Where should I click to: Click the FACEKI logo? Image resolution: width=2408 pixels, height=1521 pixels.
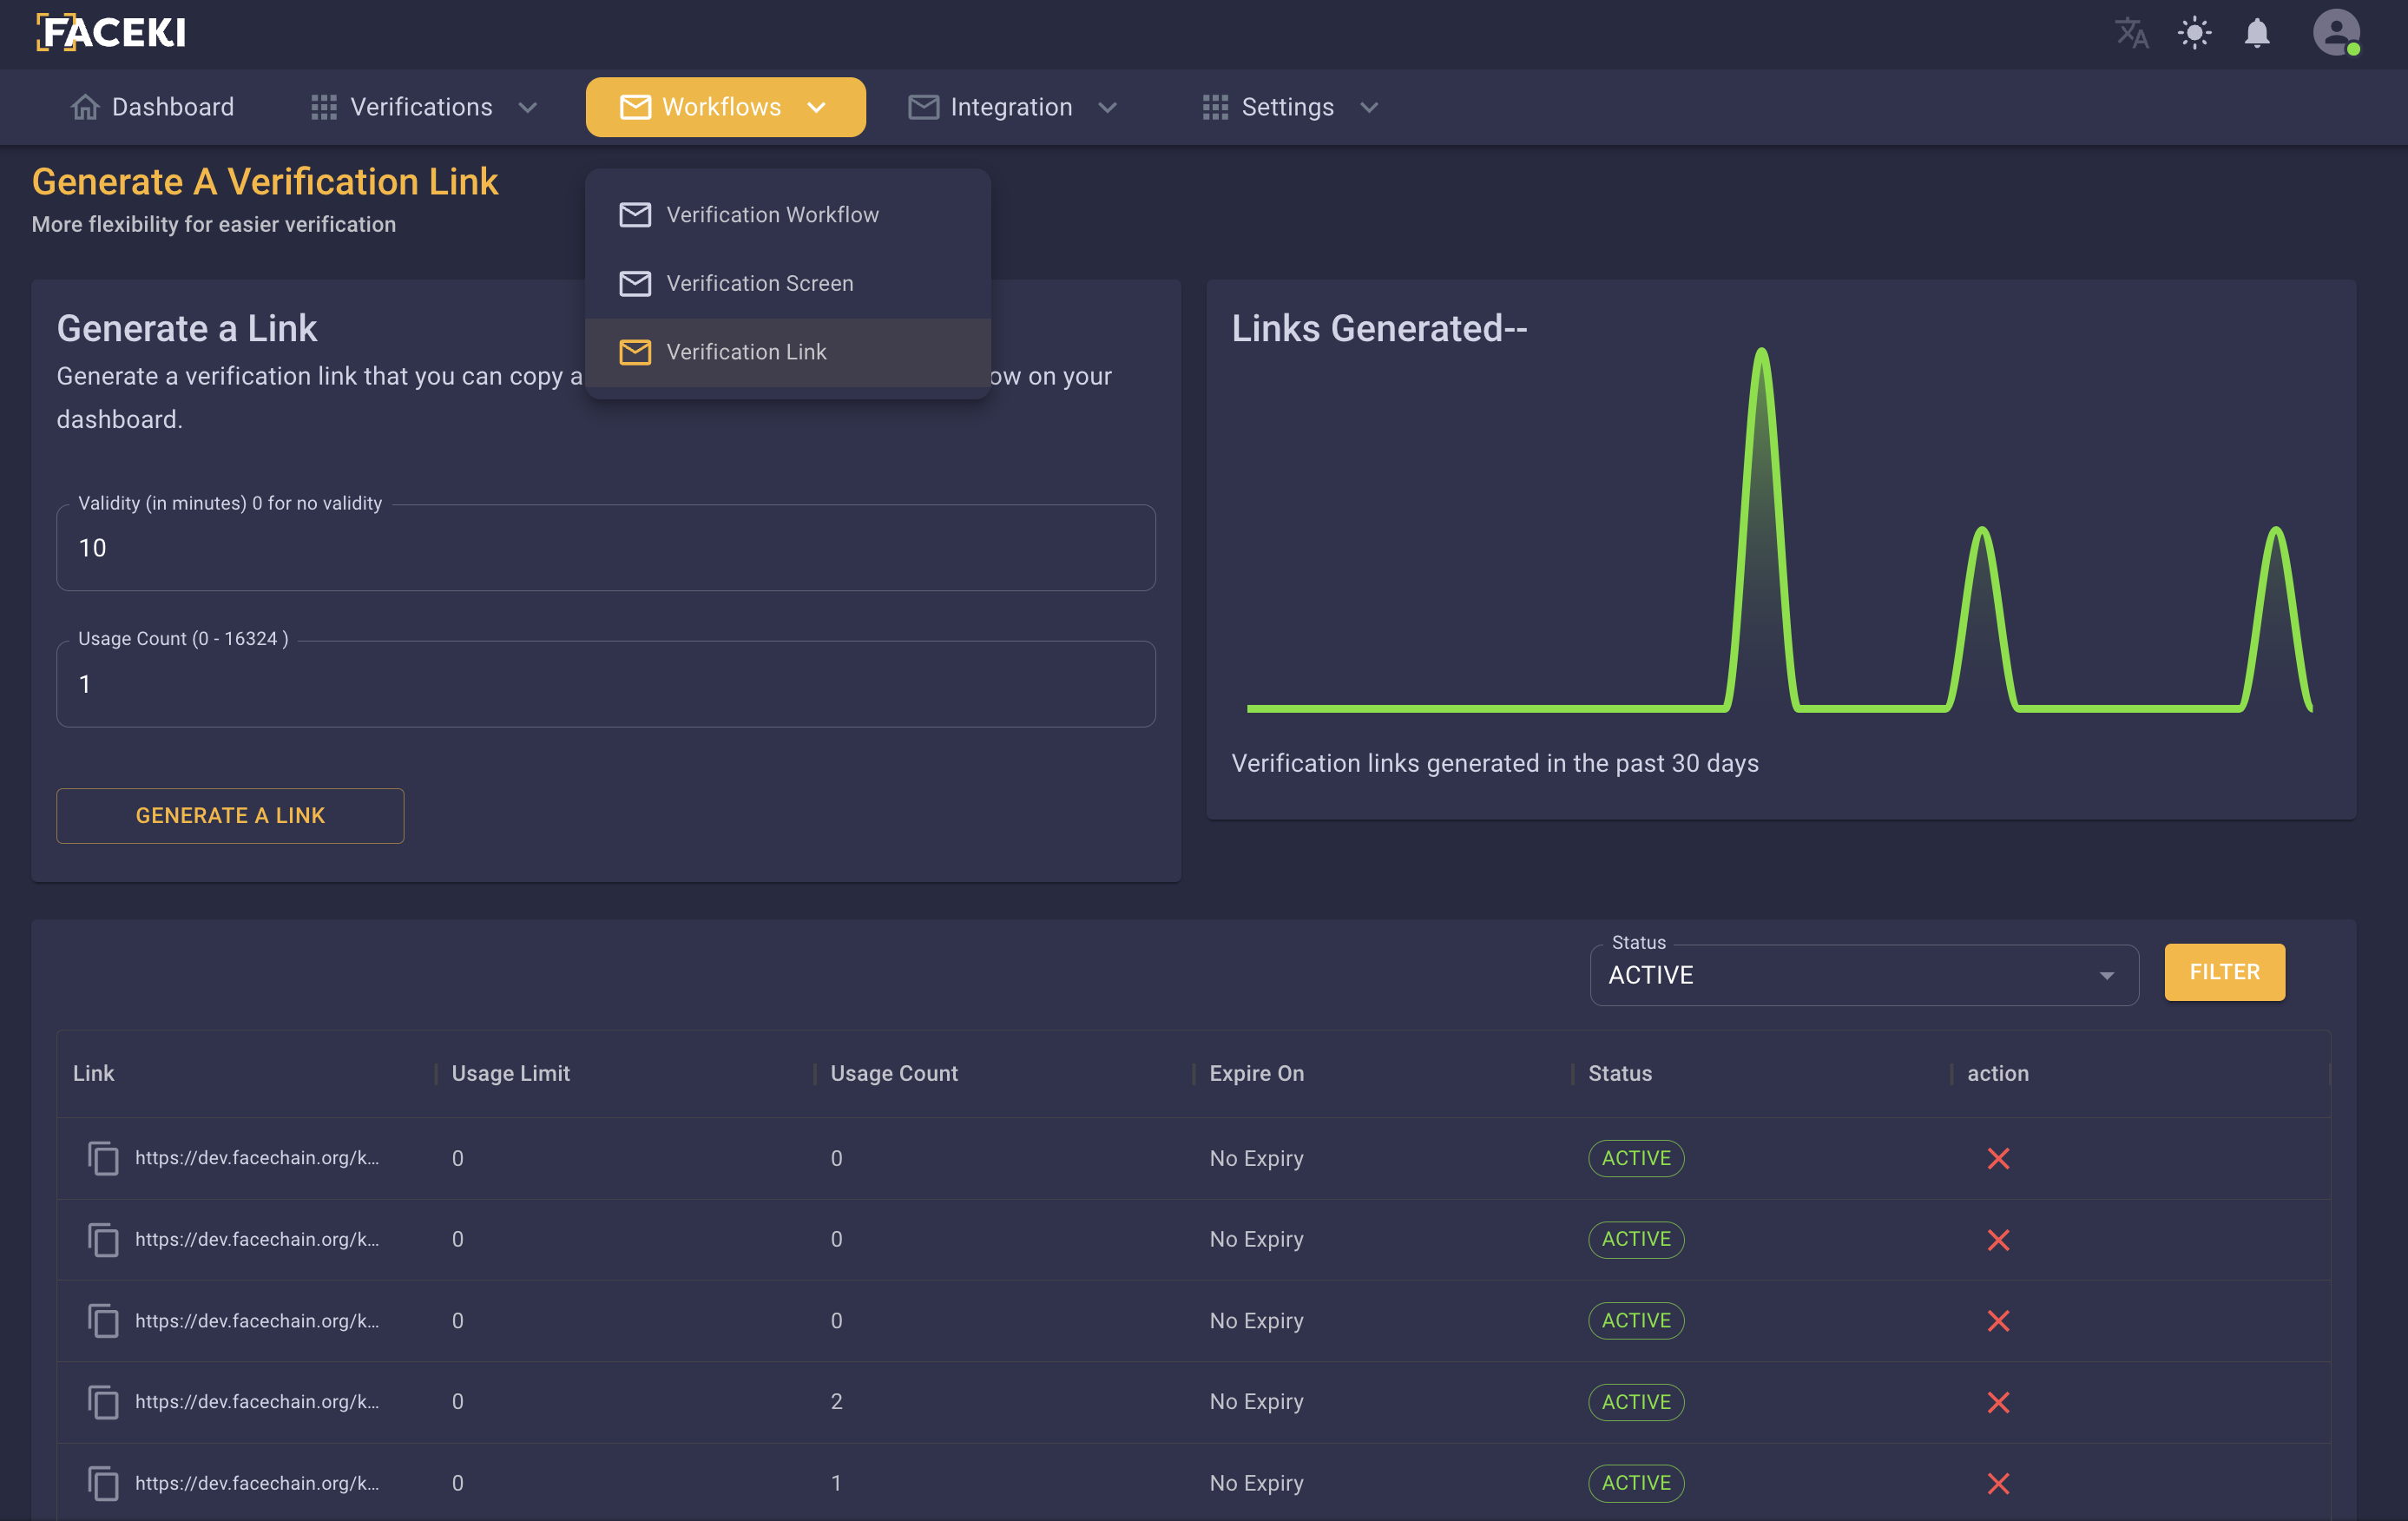[x=111, y=33]
